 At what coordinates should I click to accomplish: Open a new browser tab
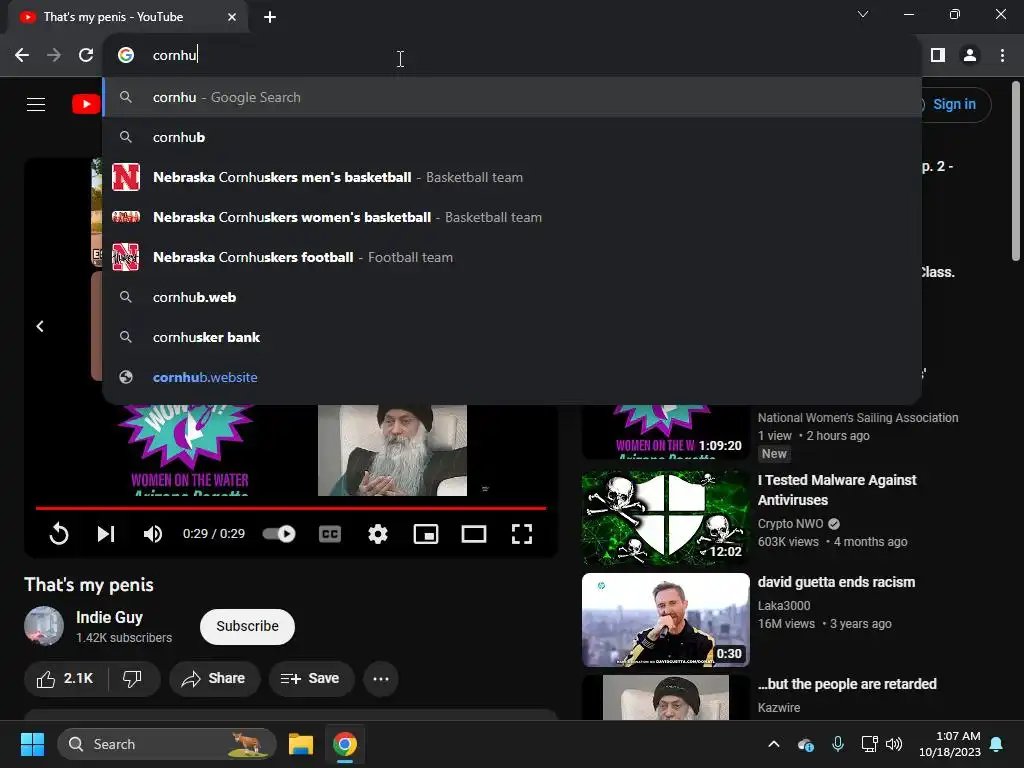coord(270,18)
